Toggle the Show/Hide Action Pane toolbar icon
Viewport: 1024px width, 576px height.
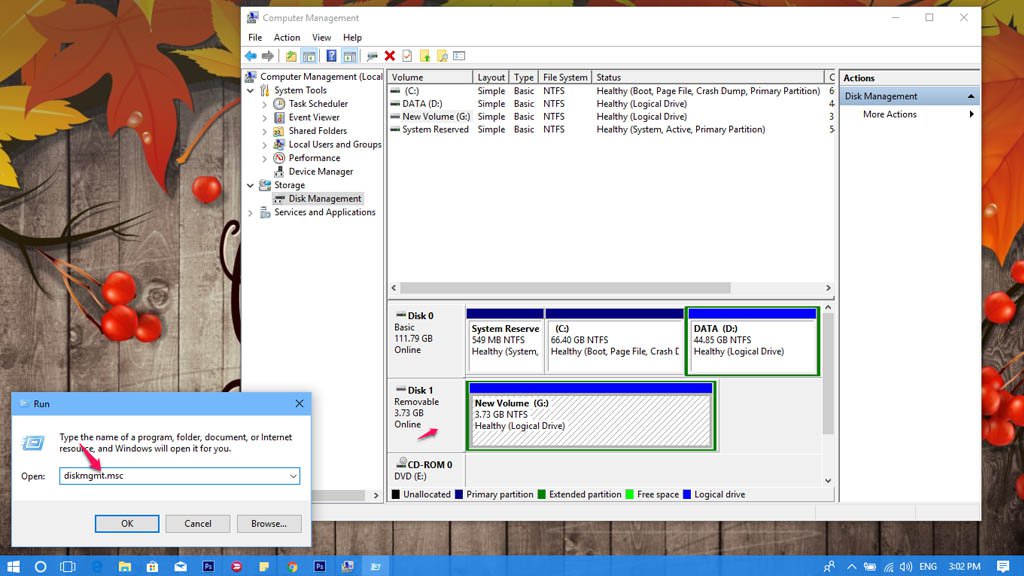(349, 56)
